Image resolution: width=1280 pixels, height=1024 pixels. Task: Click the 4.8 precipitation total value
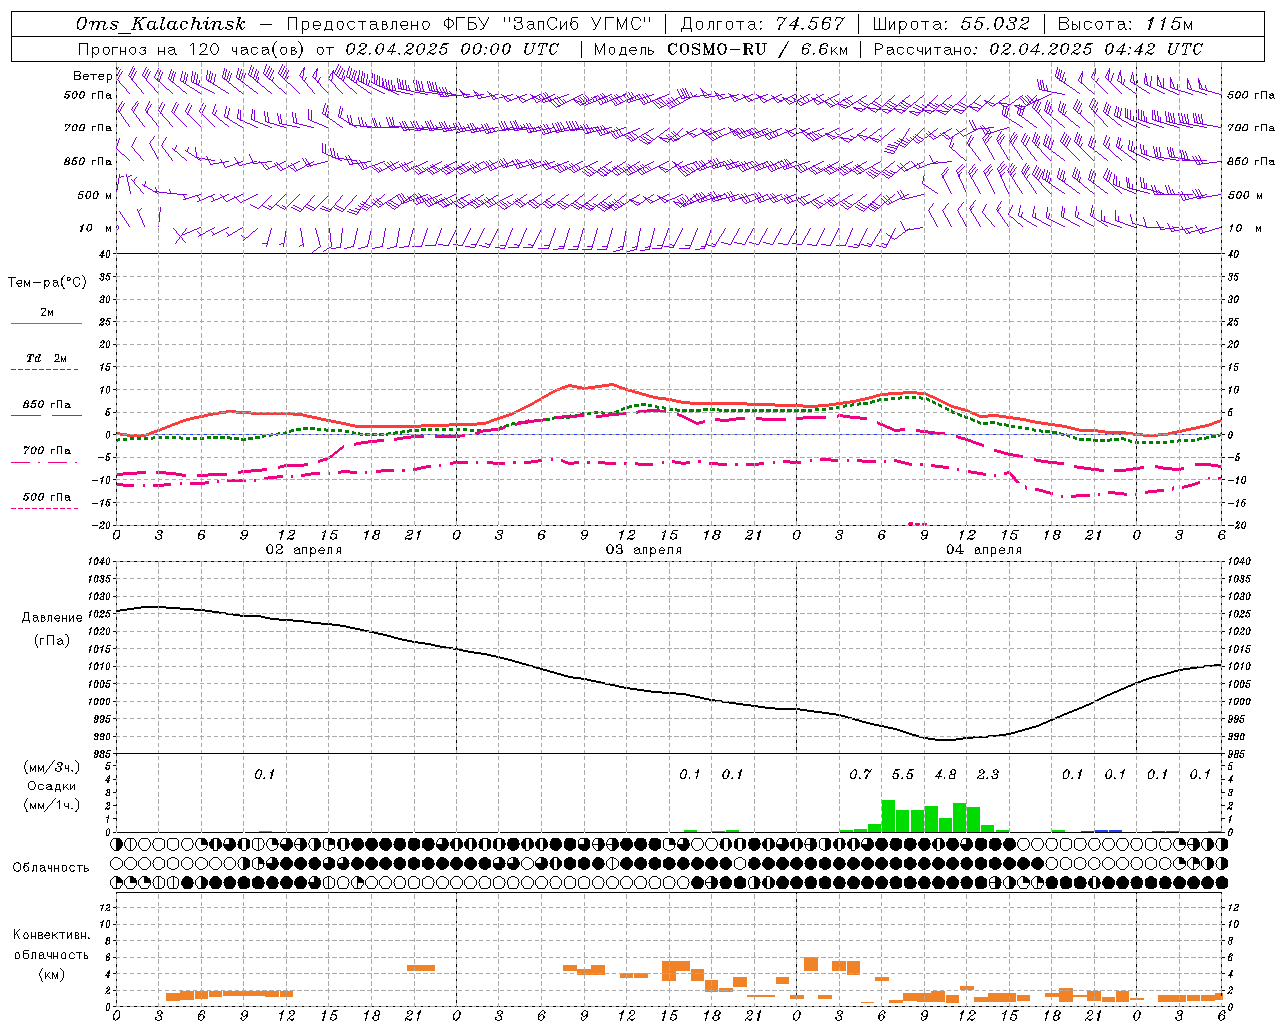click(x=945, y=774)
